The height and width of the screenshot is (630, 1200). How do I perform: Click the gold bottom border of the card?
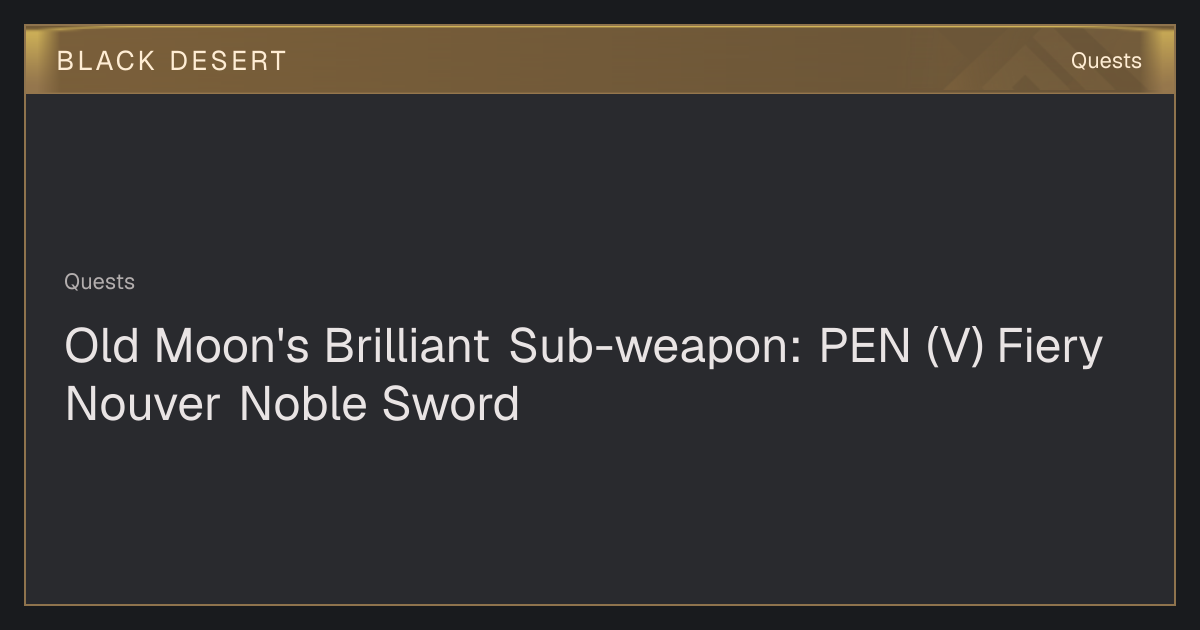600,604
